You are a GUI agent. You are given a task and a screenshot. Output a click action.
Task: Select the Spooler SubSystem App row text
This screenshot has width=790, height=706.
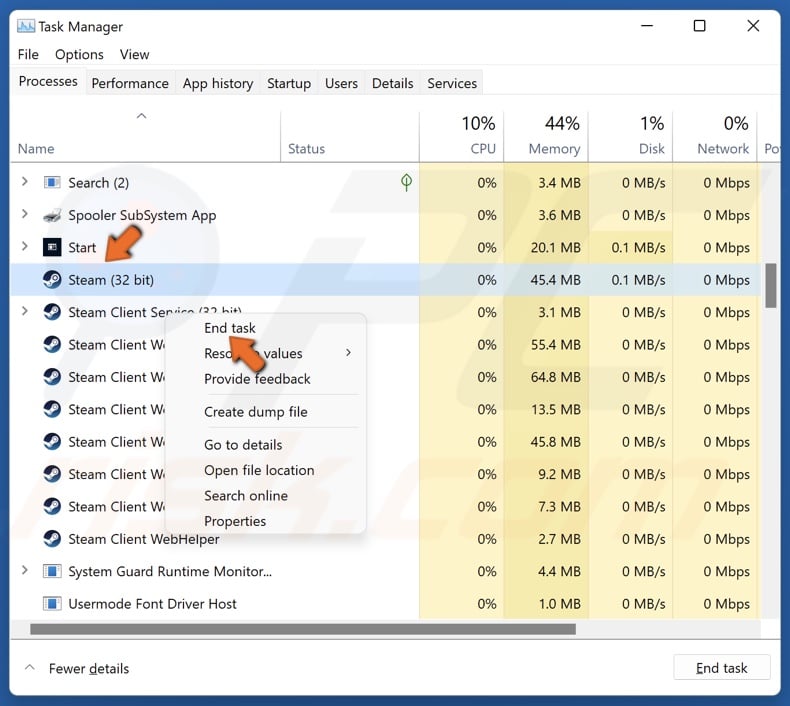[142, 215]
